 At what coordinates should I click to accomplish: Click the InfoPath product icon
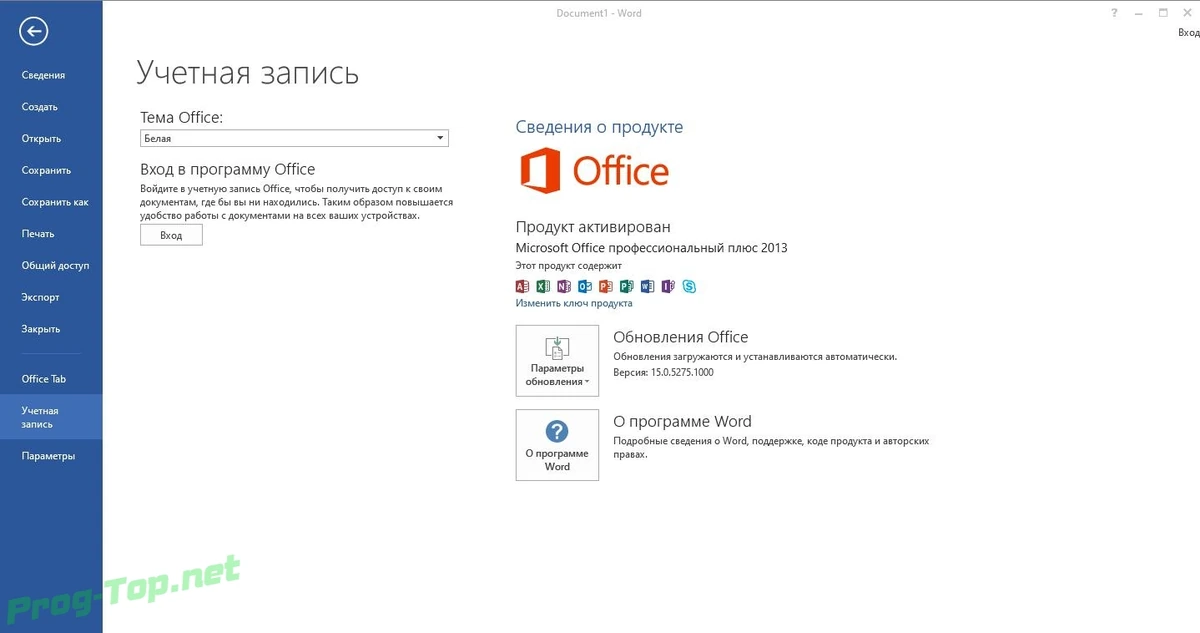click(x=668, y=286)
